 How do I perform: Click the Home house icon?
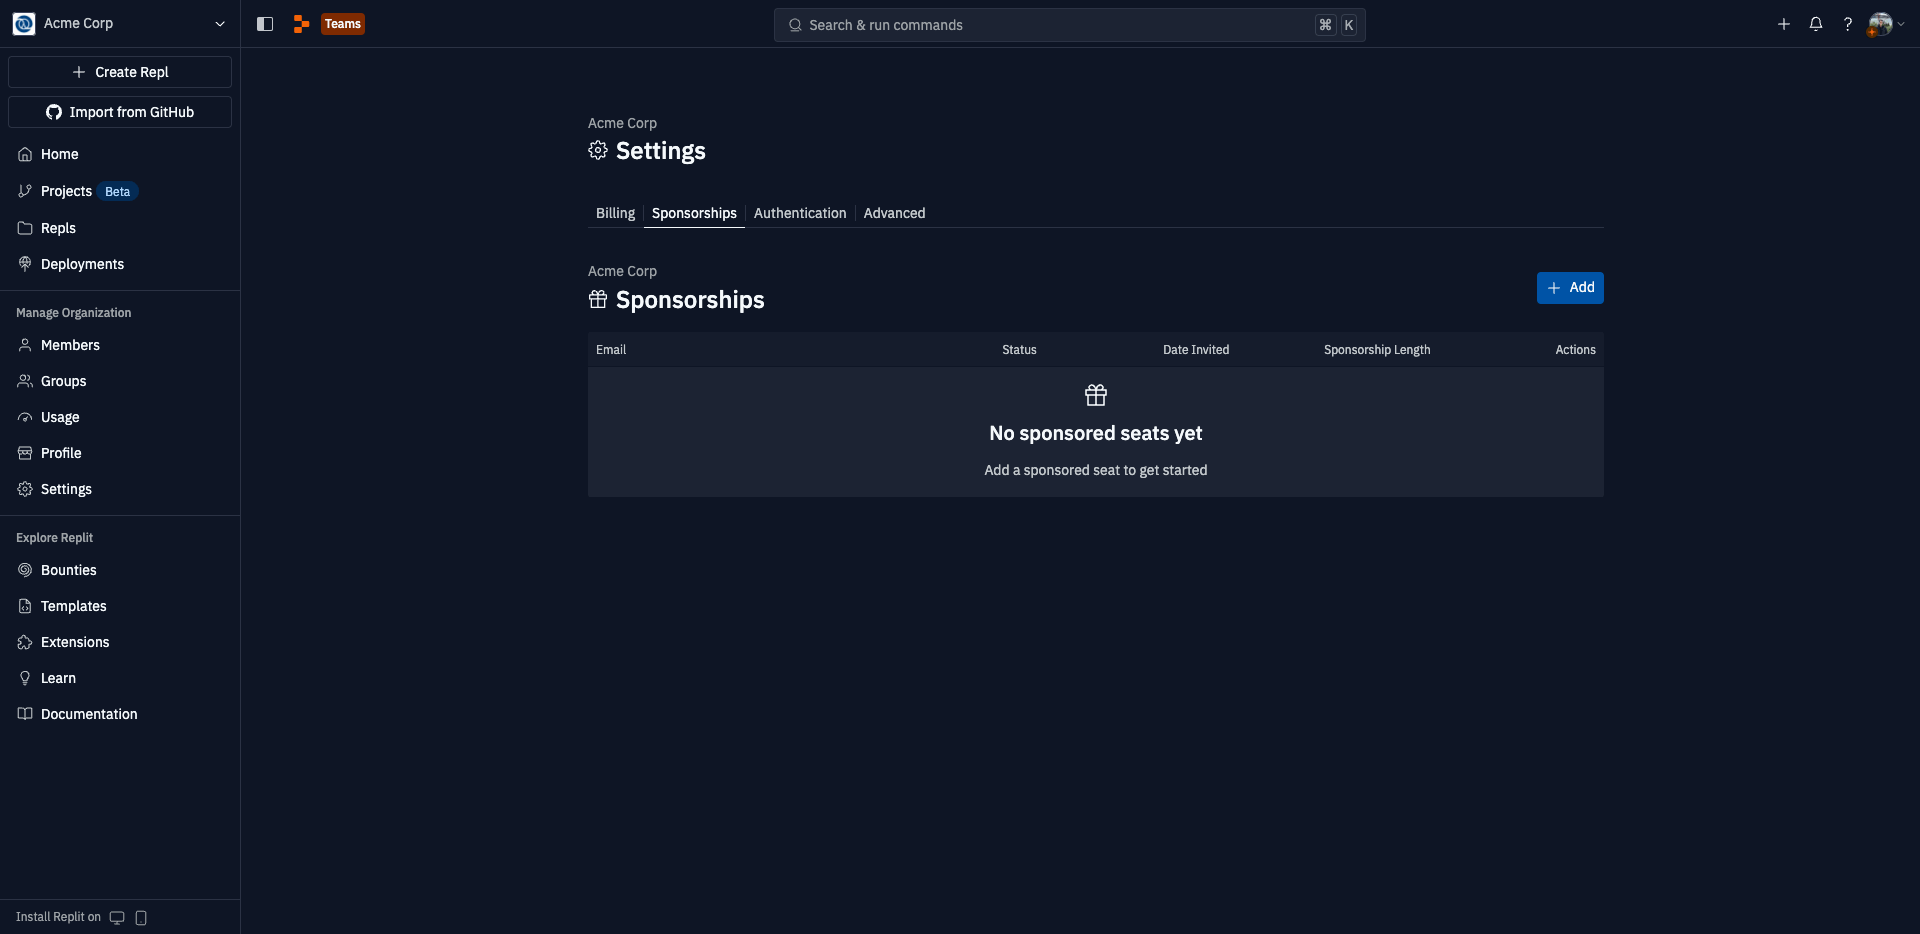coord(25,154)
